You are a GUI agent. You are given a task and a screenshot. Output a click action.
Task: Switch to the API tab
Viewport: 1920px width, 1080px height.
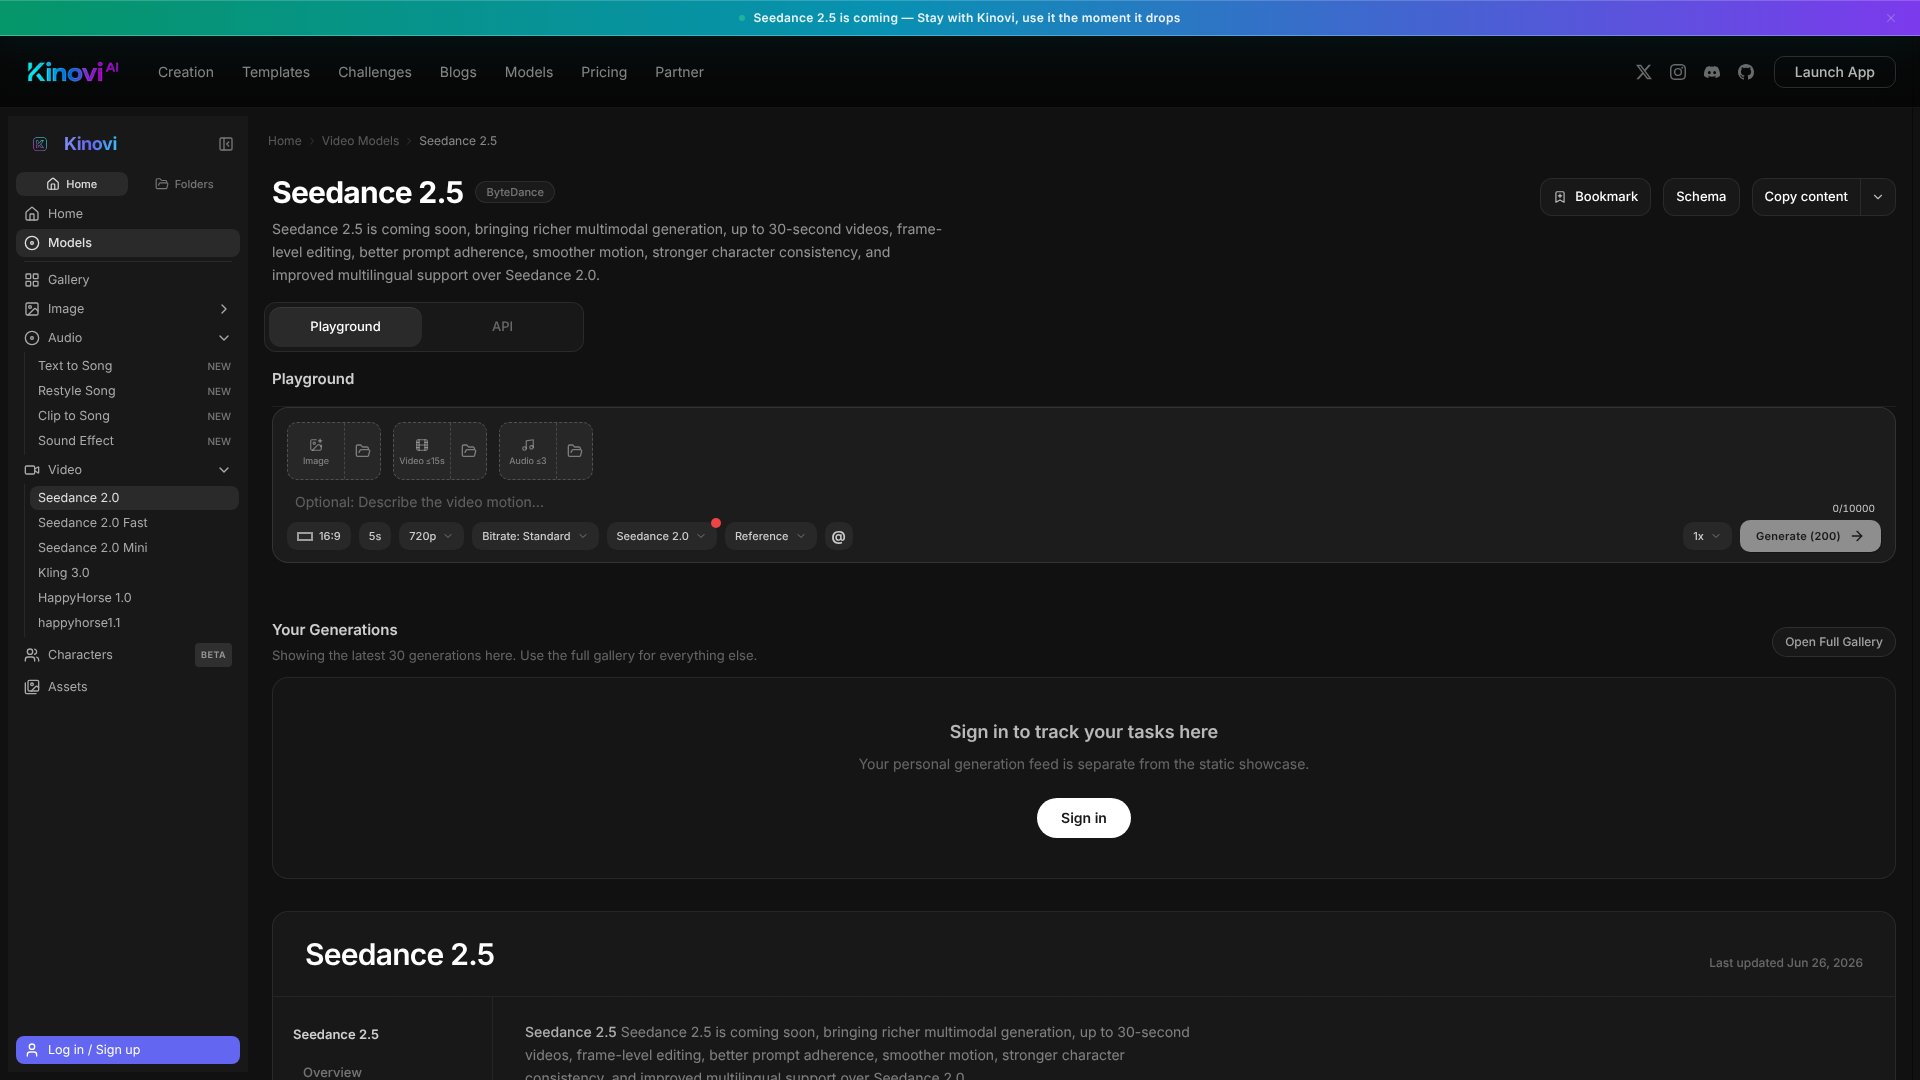[502, 327]
